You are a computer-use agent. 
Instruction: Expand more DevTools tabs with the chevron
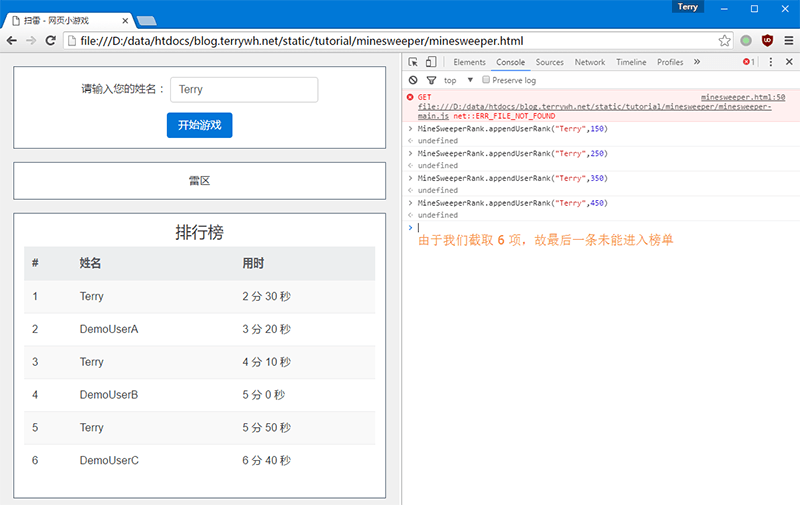697,62
